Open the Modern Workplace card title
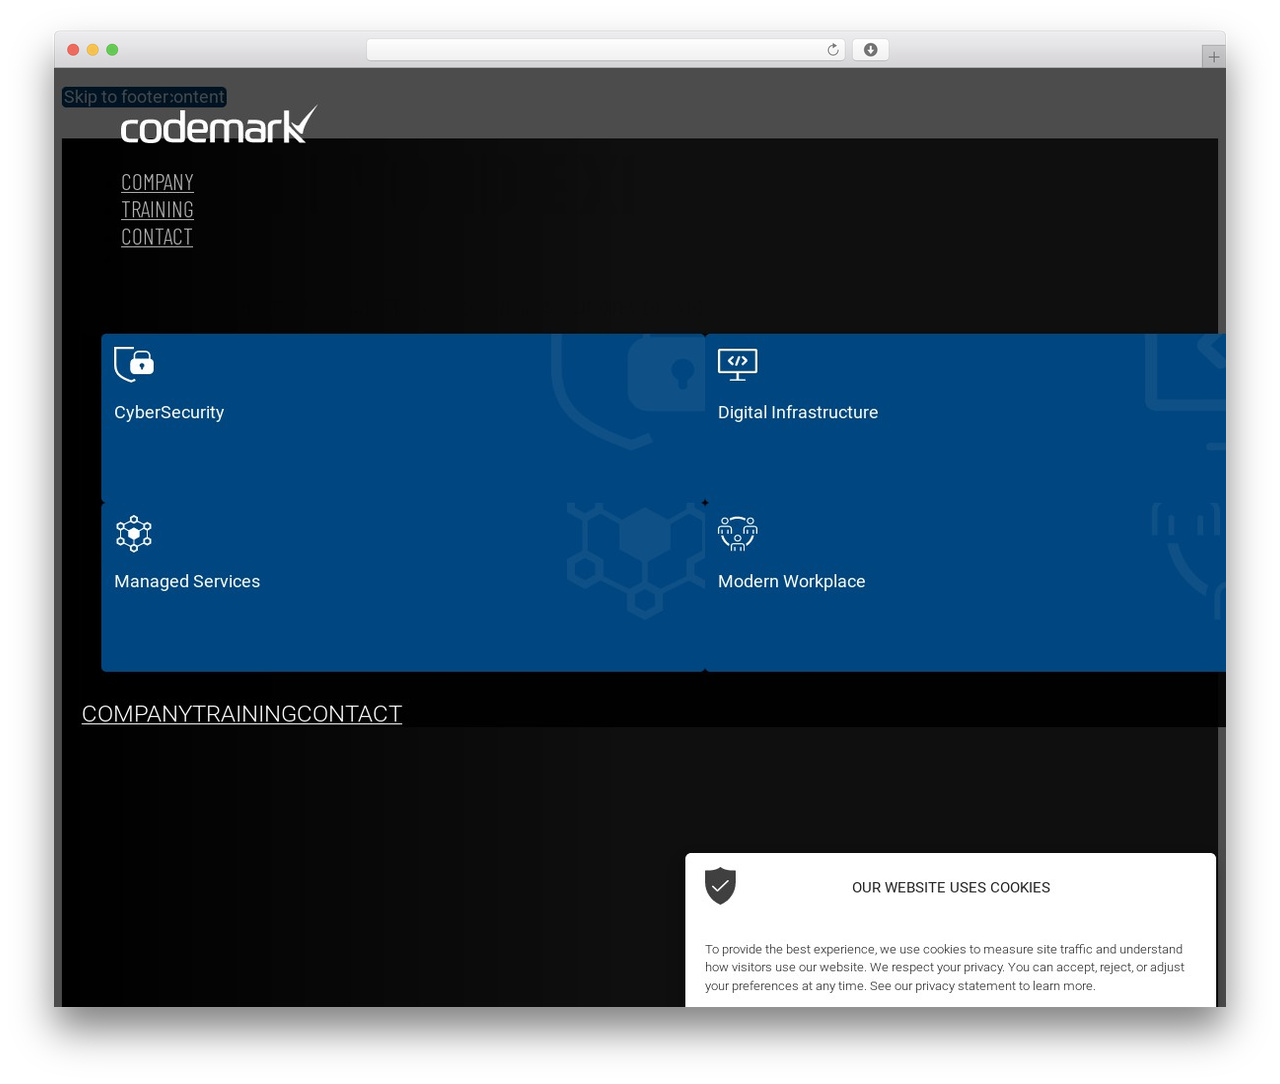This screenshot has height=1084, width=1280. click(x=792, y=581)
